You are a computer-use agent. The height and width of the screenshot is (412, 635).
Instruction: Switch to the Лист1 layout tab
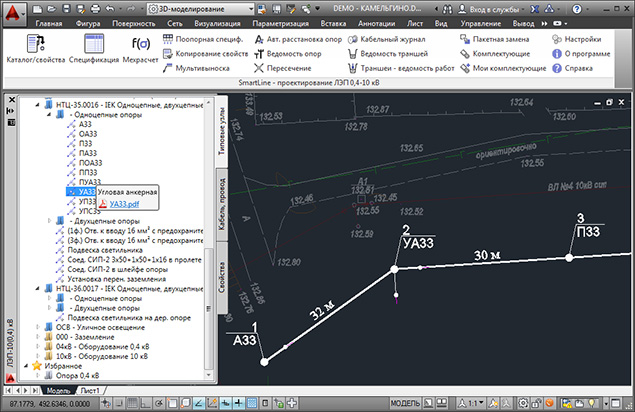[90, 390]
